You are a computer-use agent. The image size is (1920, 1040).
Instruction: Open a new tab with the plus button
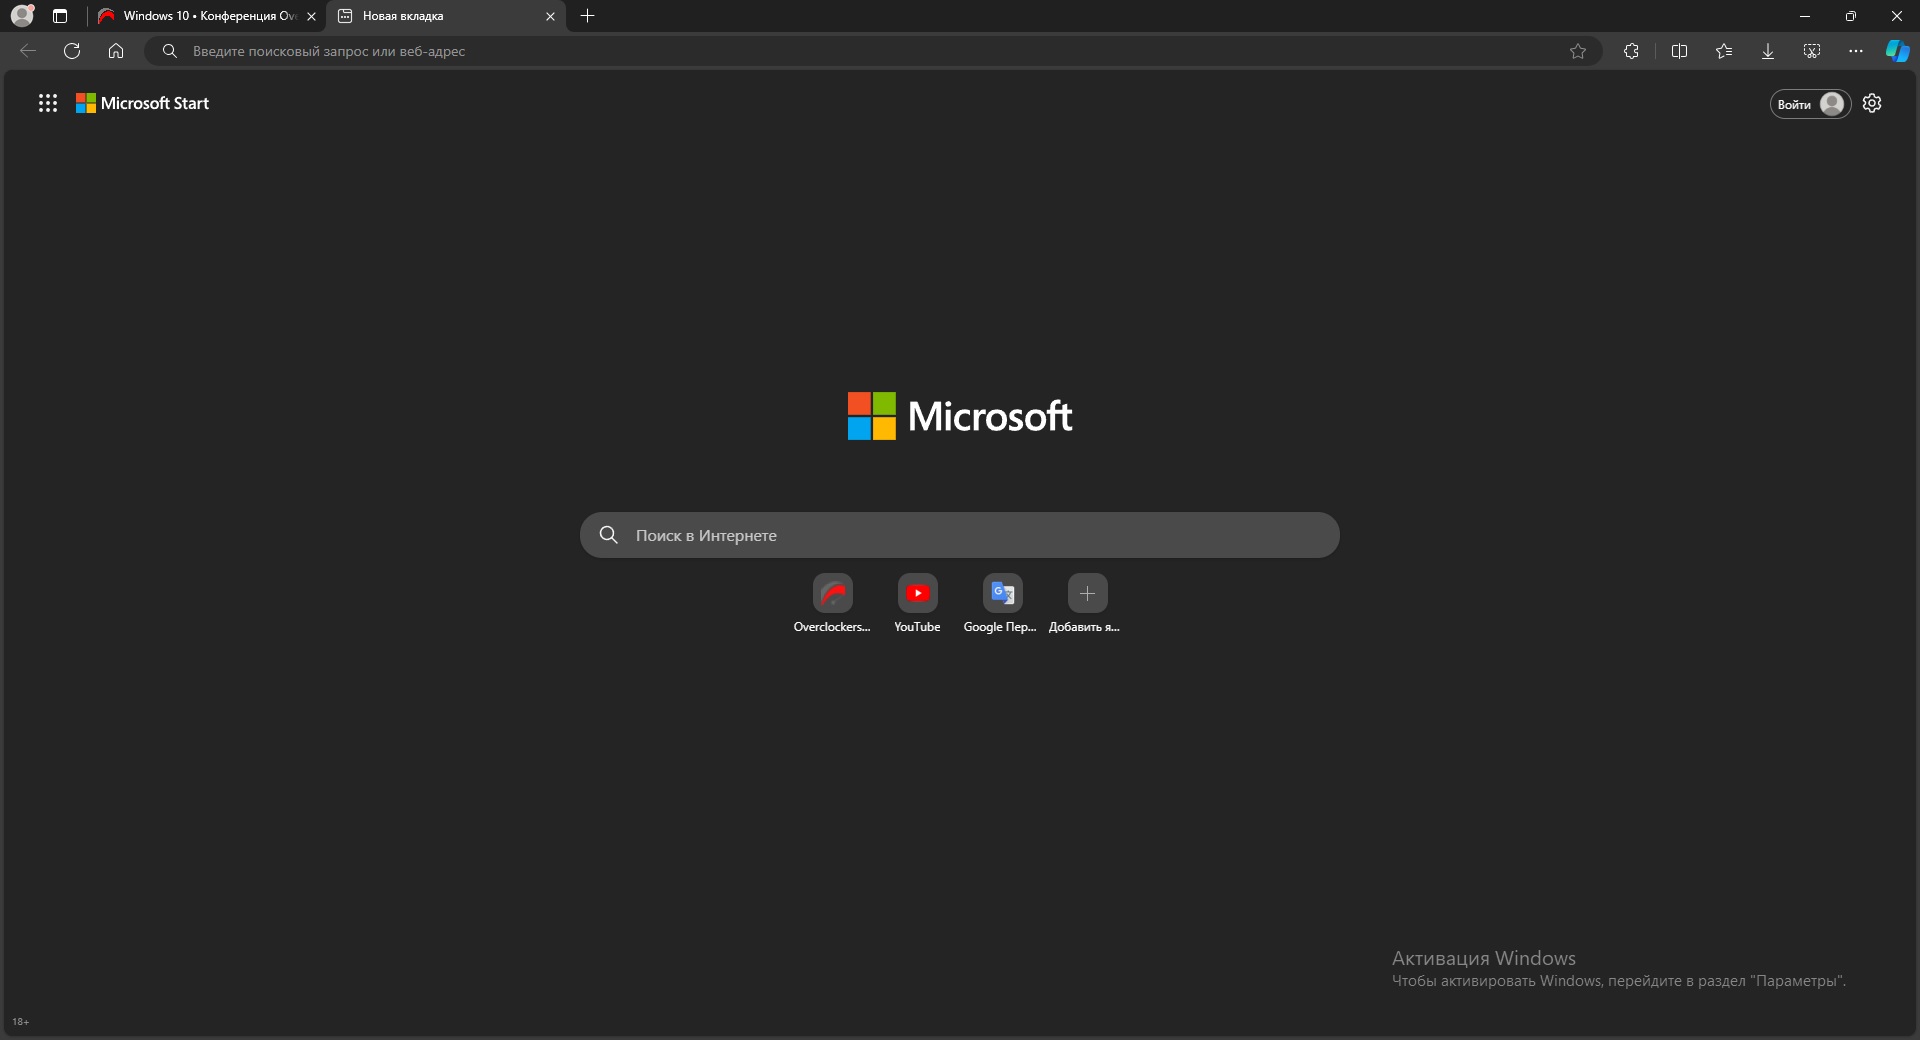(x=588, y=16)
